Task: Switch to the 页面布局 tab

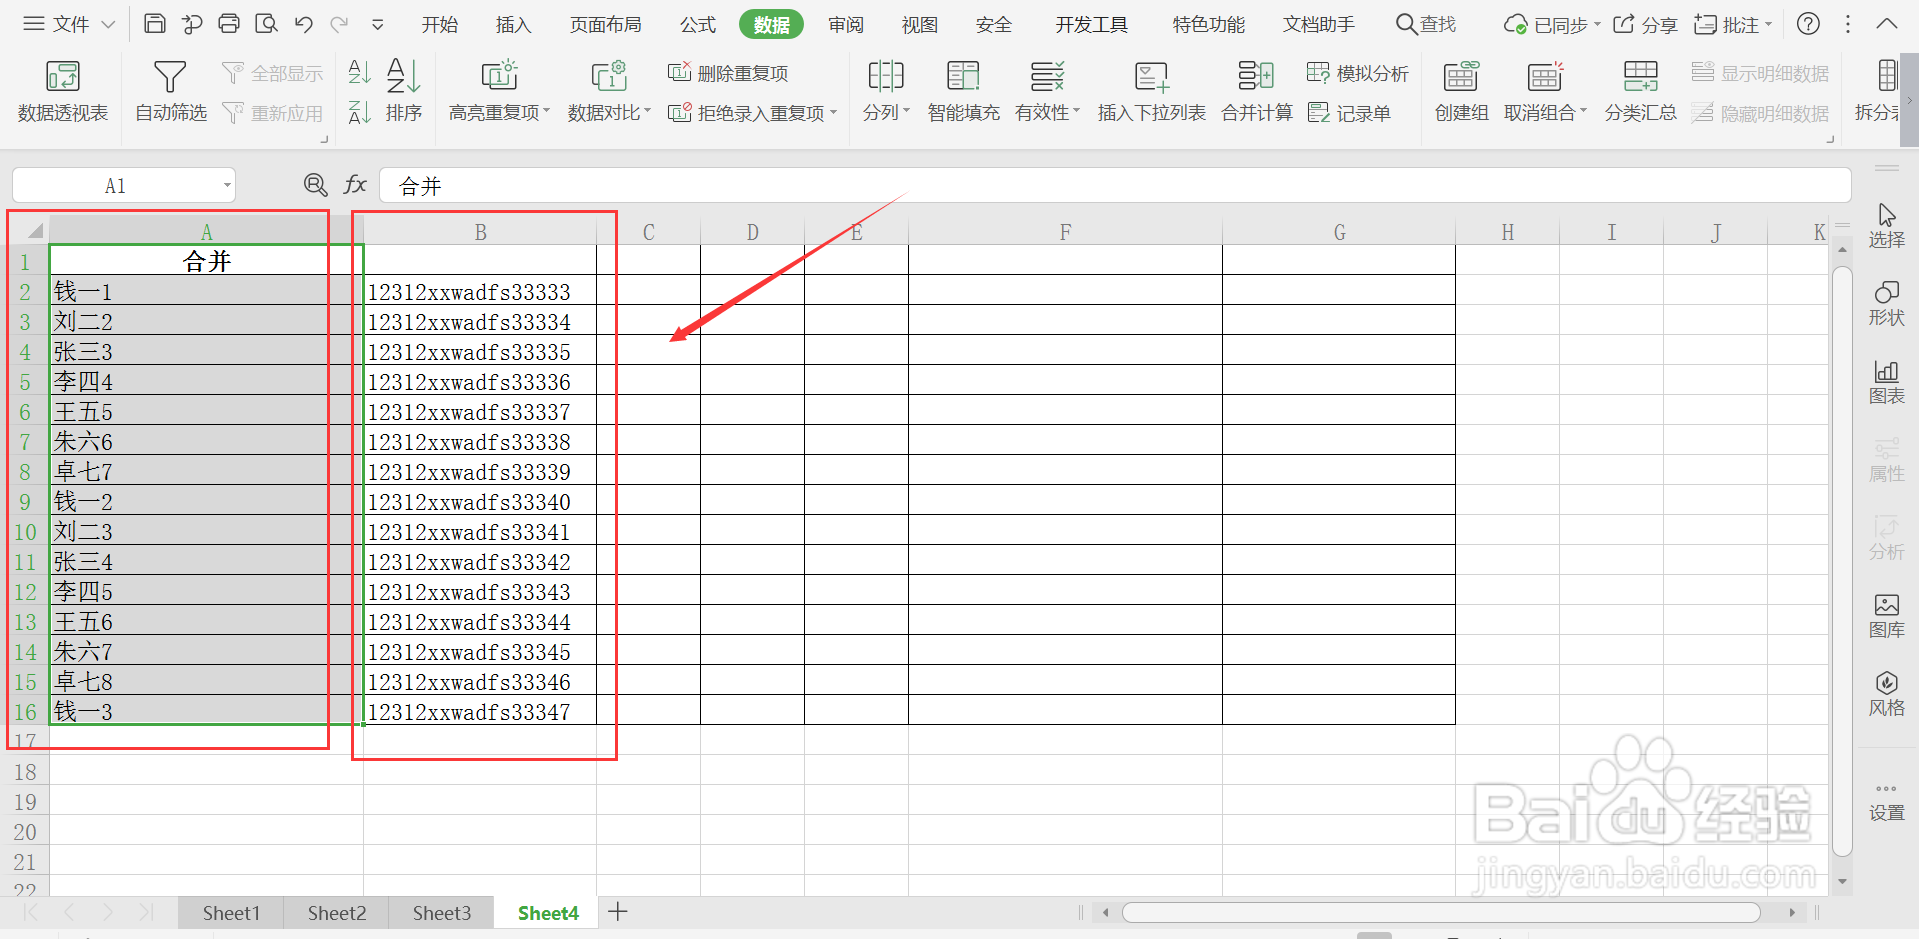Action: click(x=605, y=24)
